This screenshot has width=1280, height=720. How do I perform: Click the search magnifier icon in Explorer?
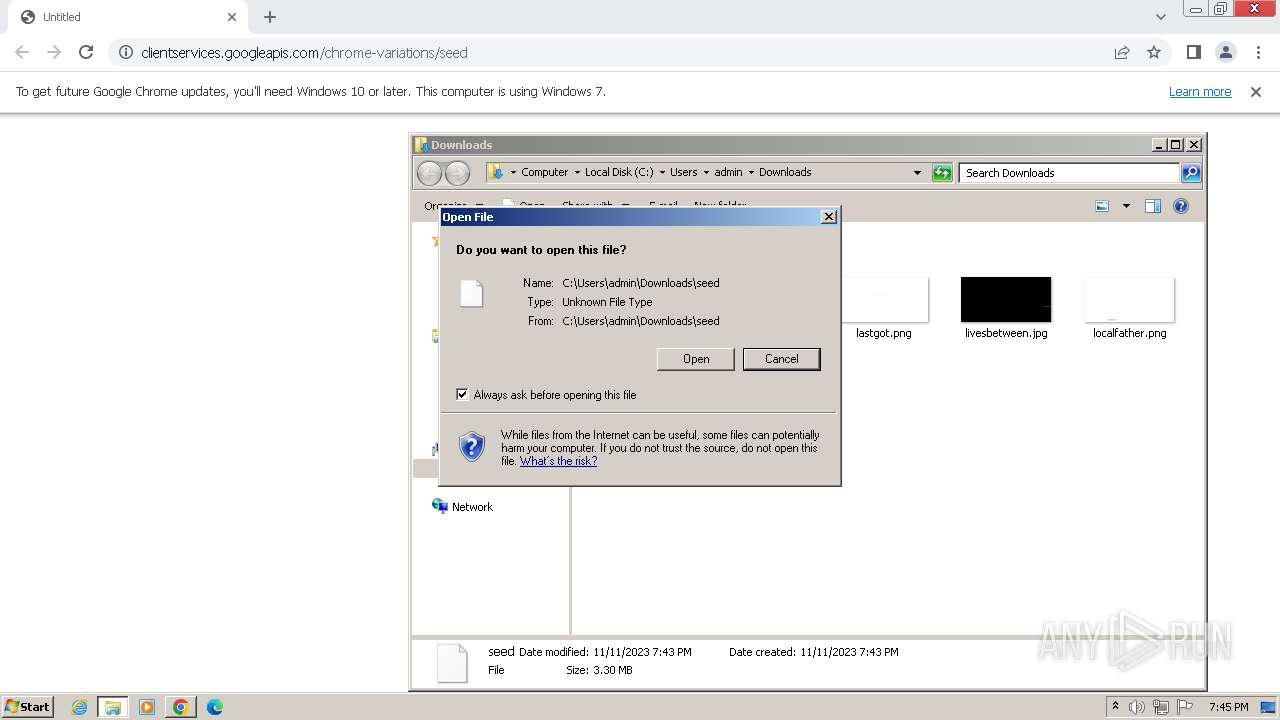click(1191, 173)
